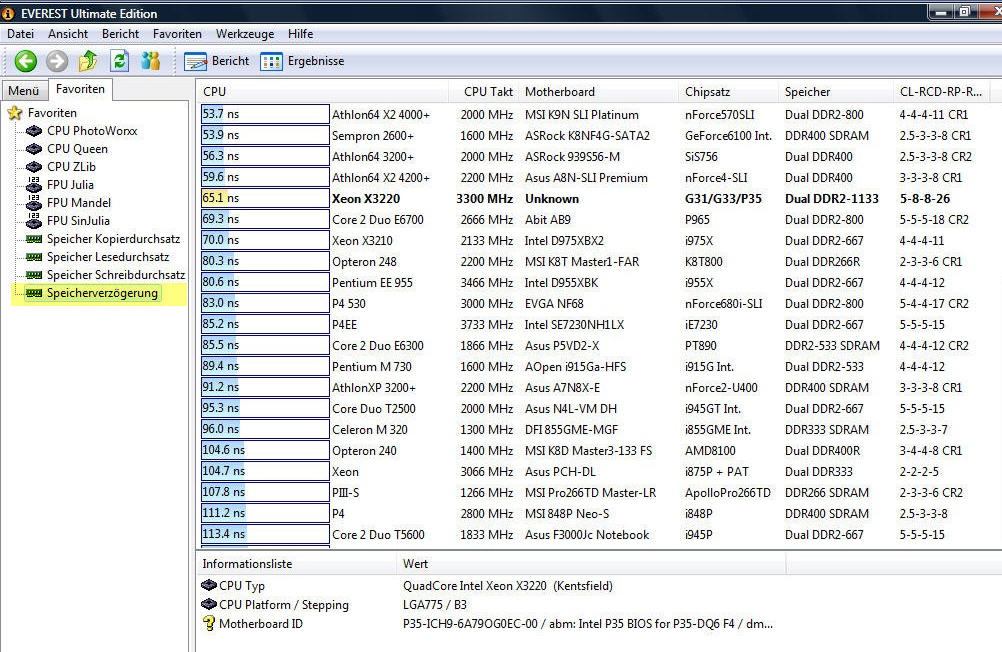Screen dimensions: 1002x652
Task: Click the Asus F3000Jc Notebook cell
Action: pyautogui.click(x=587, y=534)
